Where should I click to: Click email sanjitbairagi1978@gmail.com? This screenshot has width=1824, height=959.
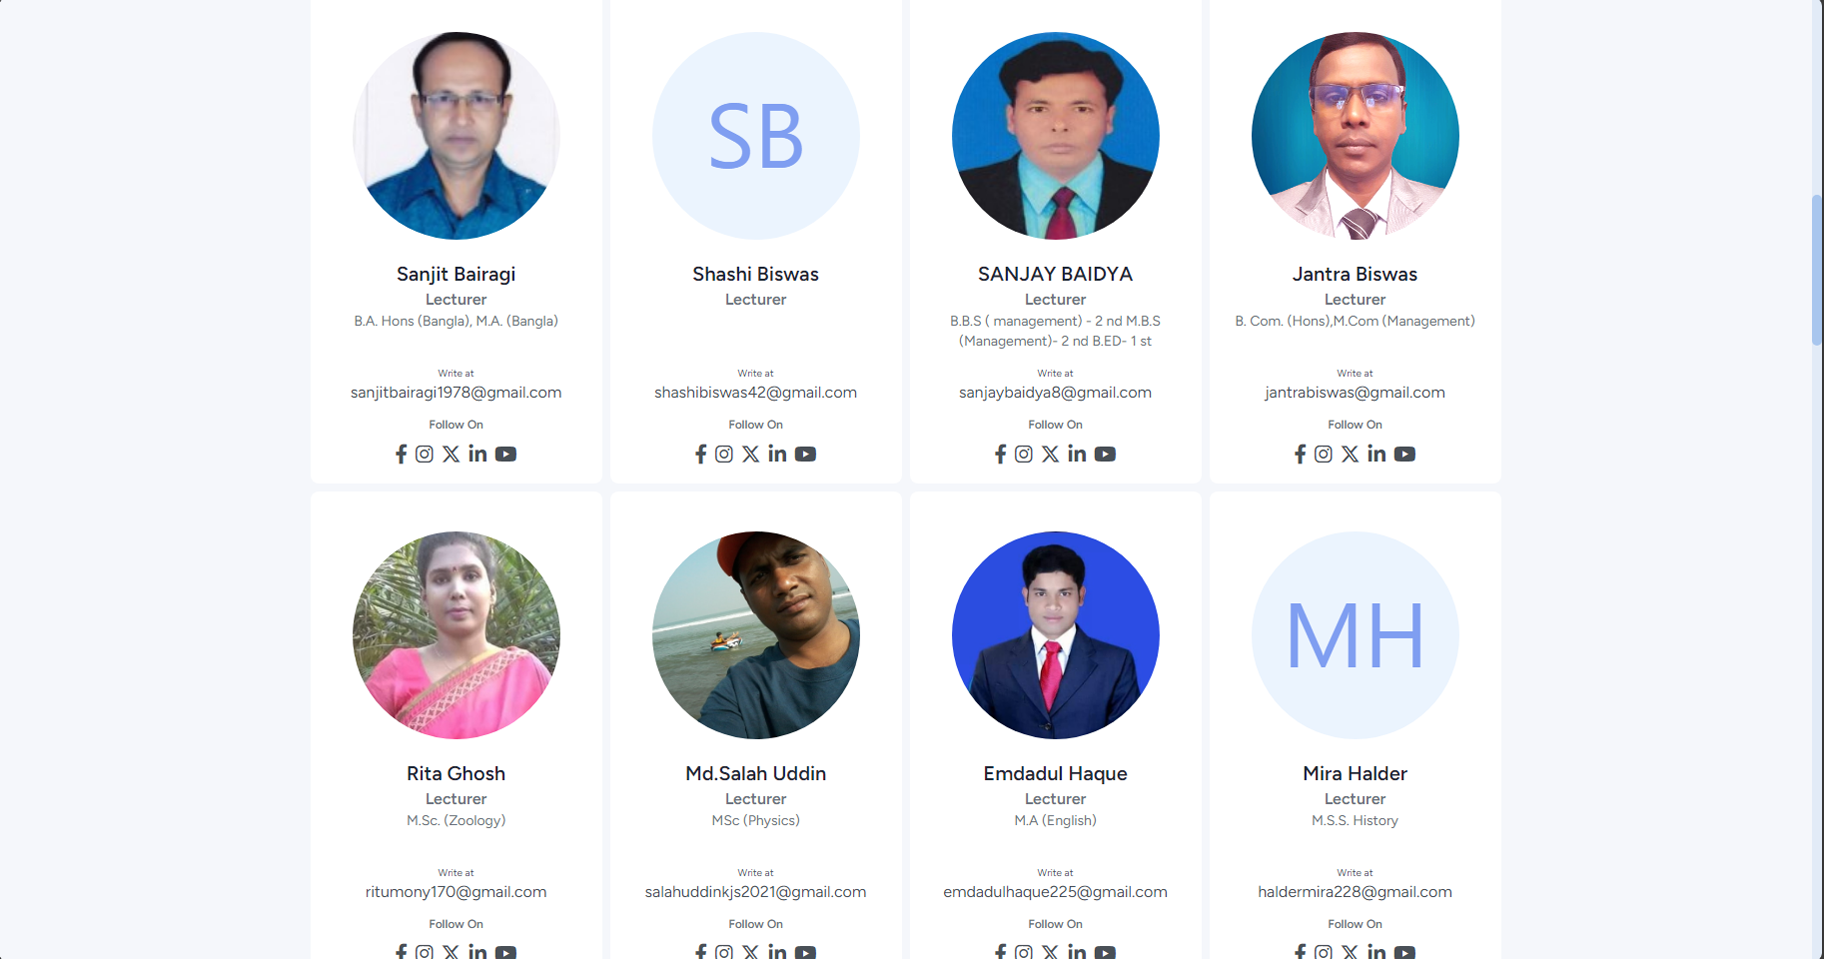coord(456,393)
